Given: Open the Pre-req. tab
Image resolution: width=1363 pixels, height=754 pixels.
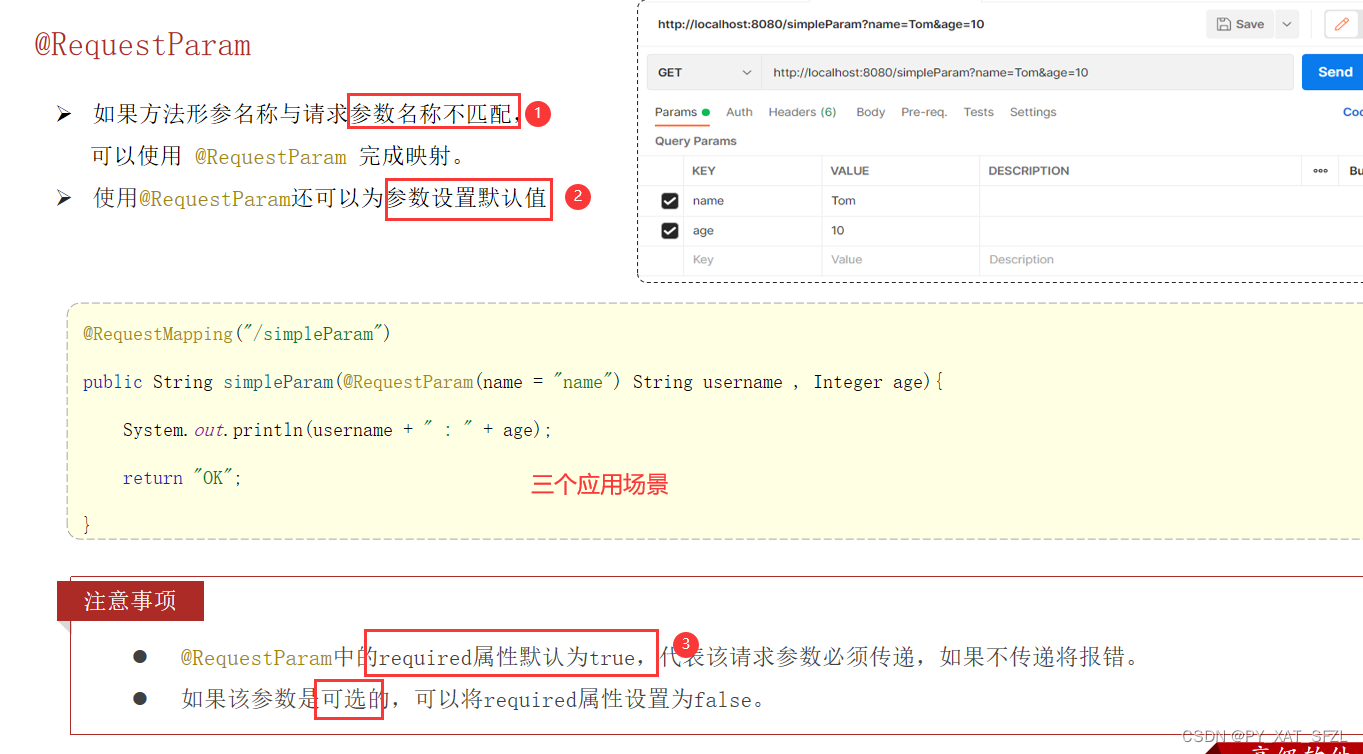Looking at the screenshot, I should pos(924,112).
